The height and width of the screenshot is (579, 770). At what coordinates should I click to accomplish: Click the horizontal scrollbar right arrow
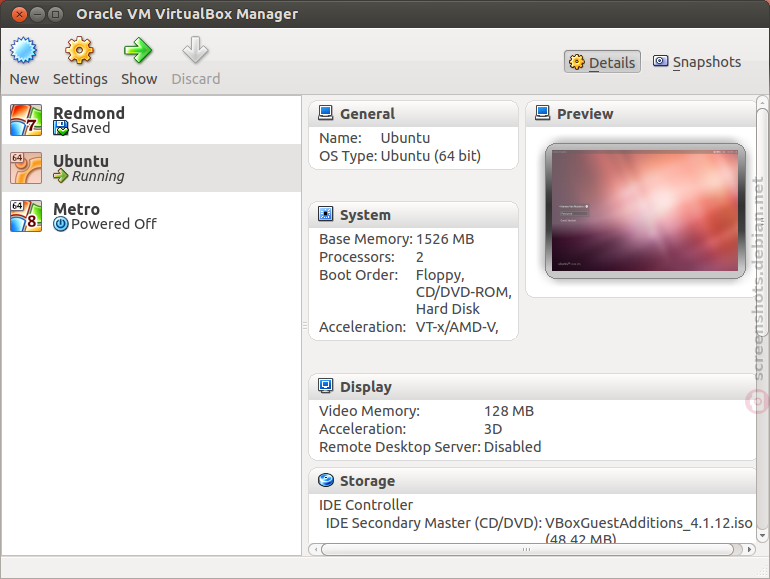749,549
